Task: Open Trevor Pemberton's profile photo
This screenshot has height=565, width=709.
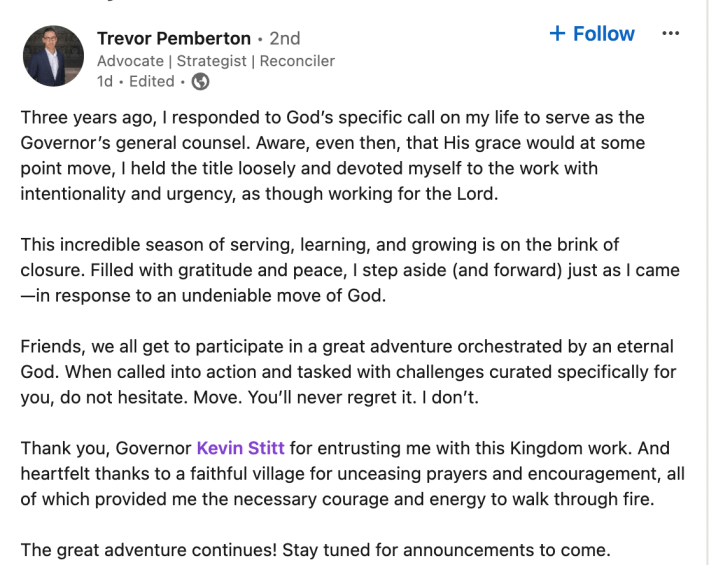Action: pyautogui.click(x=53, y=56)
